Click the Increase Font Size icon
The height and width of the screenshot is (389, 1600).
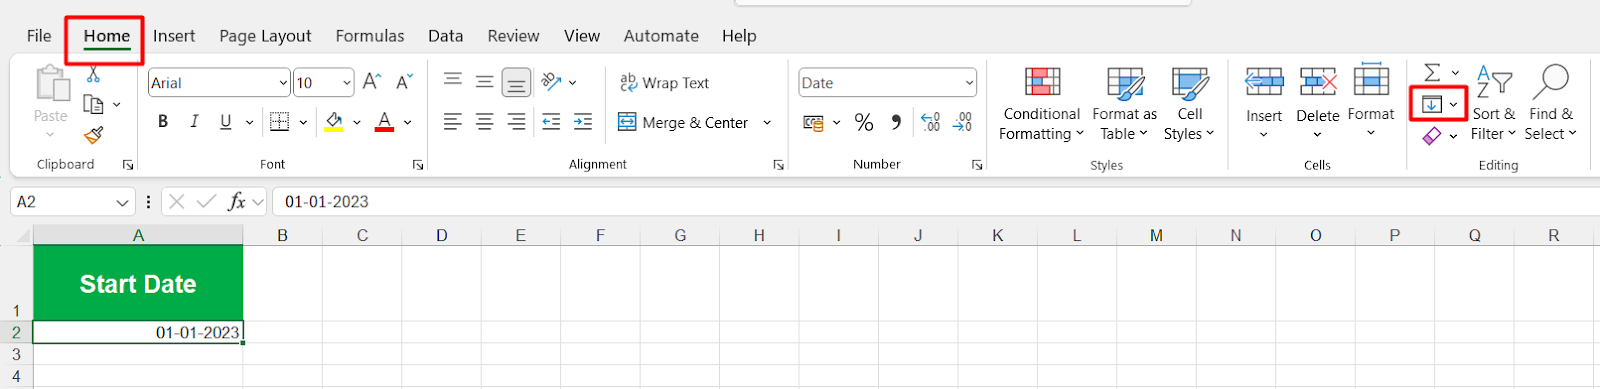tap(372, 82)
